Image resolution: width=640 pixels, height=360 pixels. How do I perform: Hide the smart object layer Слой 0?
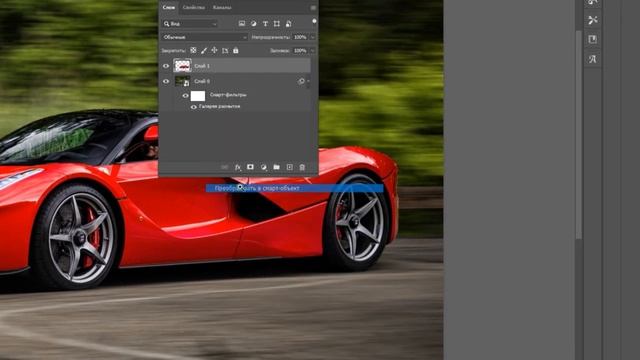166,81
